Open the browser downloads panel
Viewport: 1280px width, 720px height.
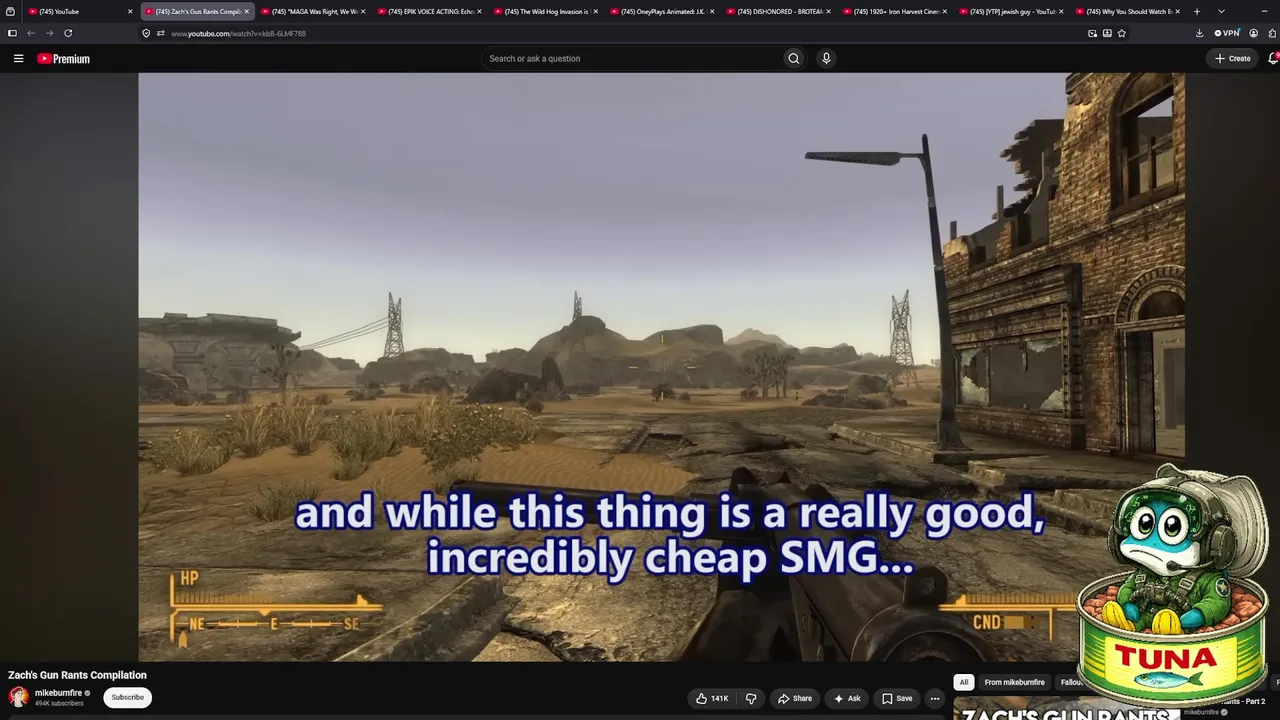(1199, 33)
